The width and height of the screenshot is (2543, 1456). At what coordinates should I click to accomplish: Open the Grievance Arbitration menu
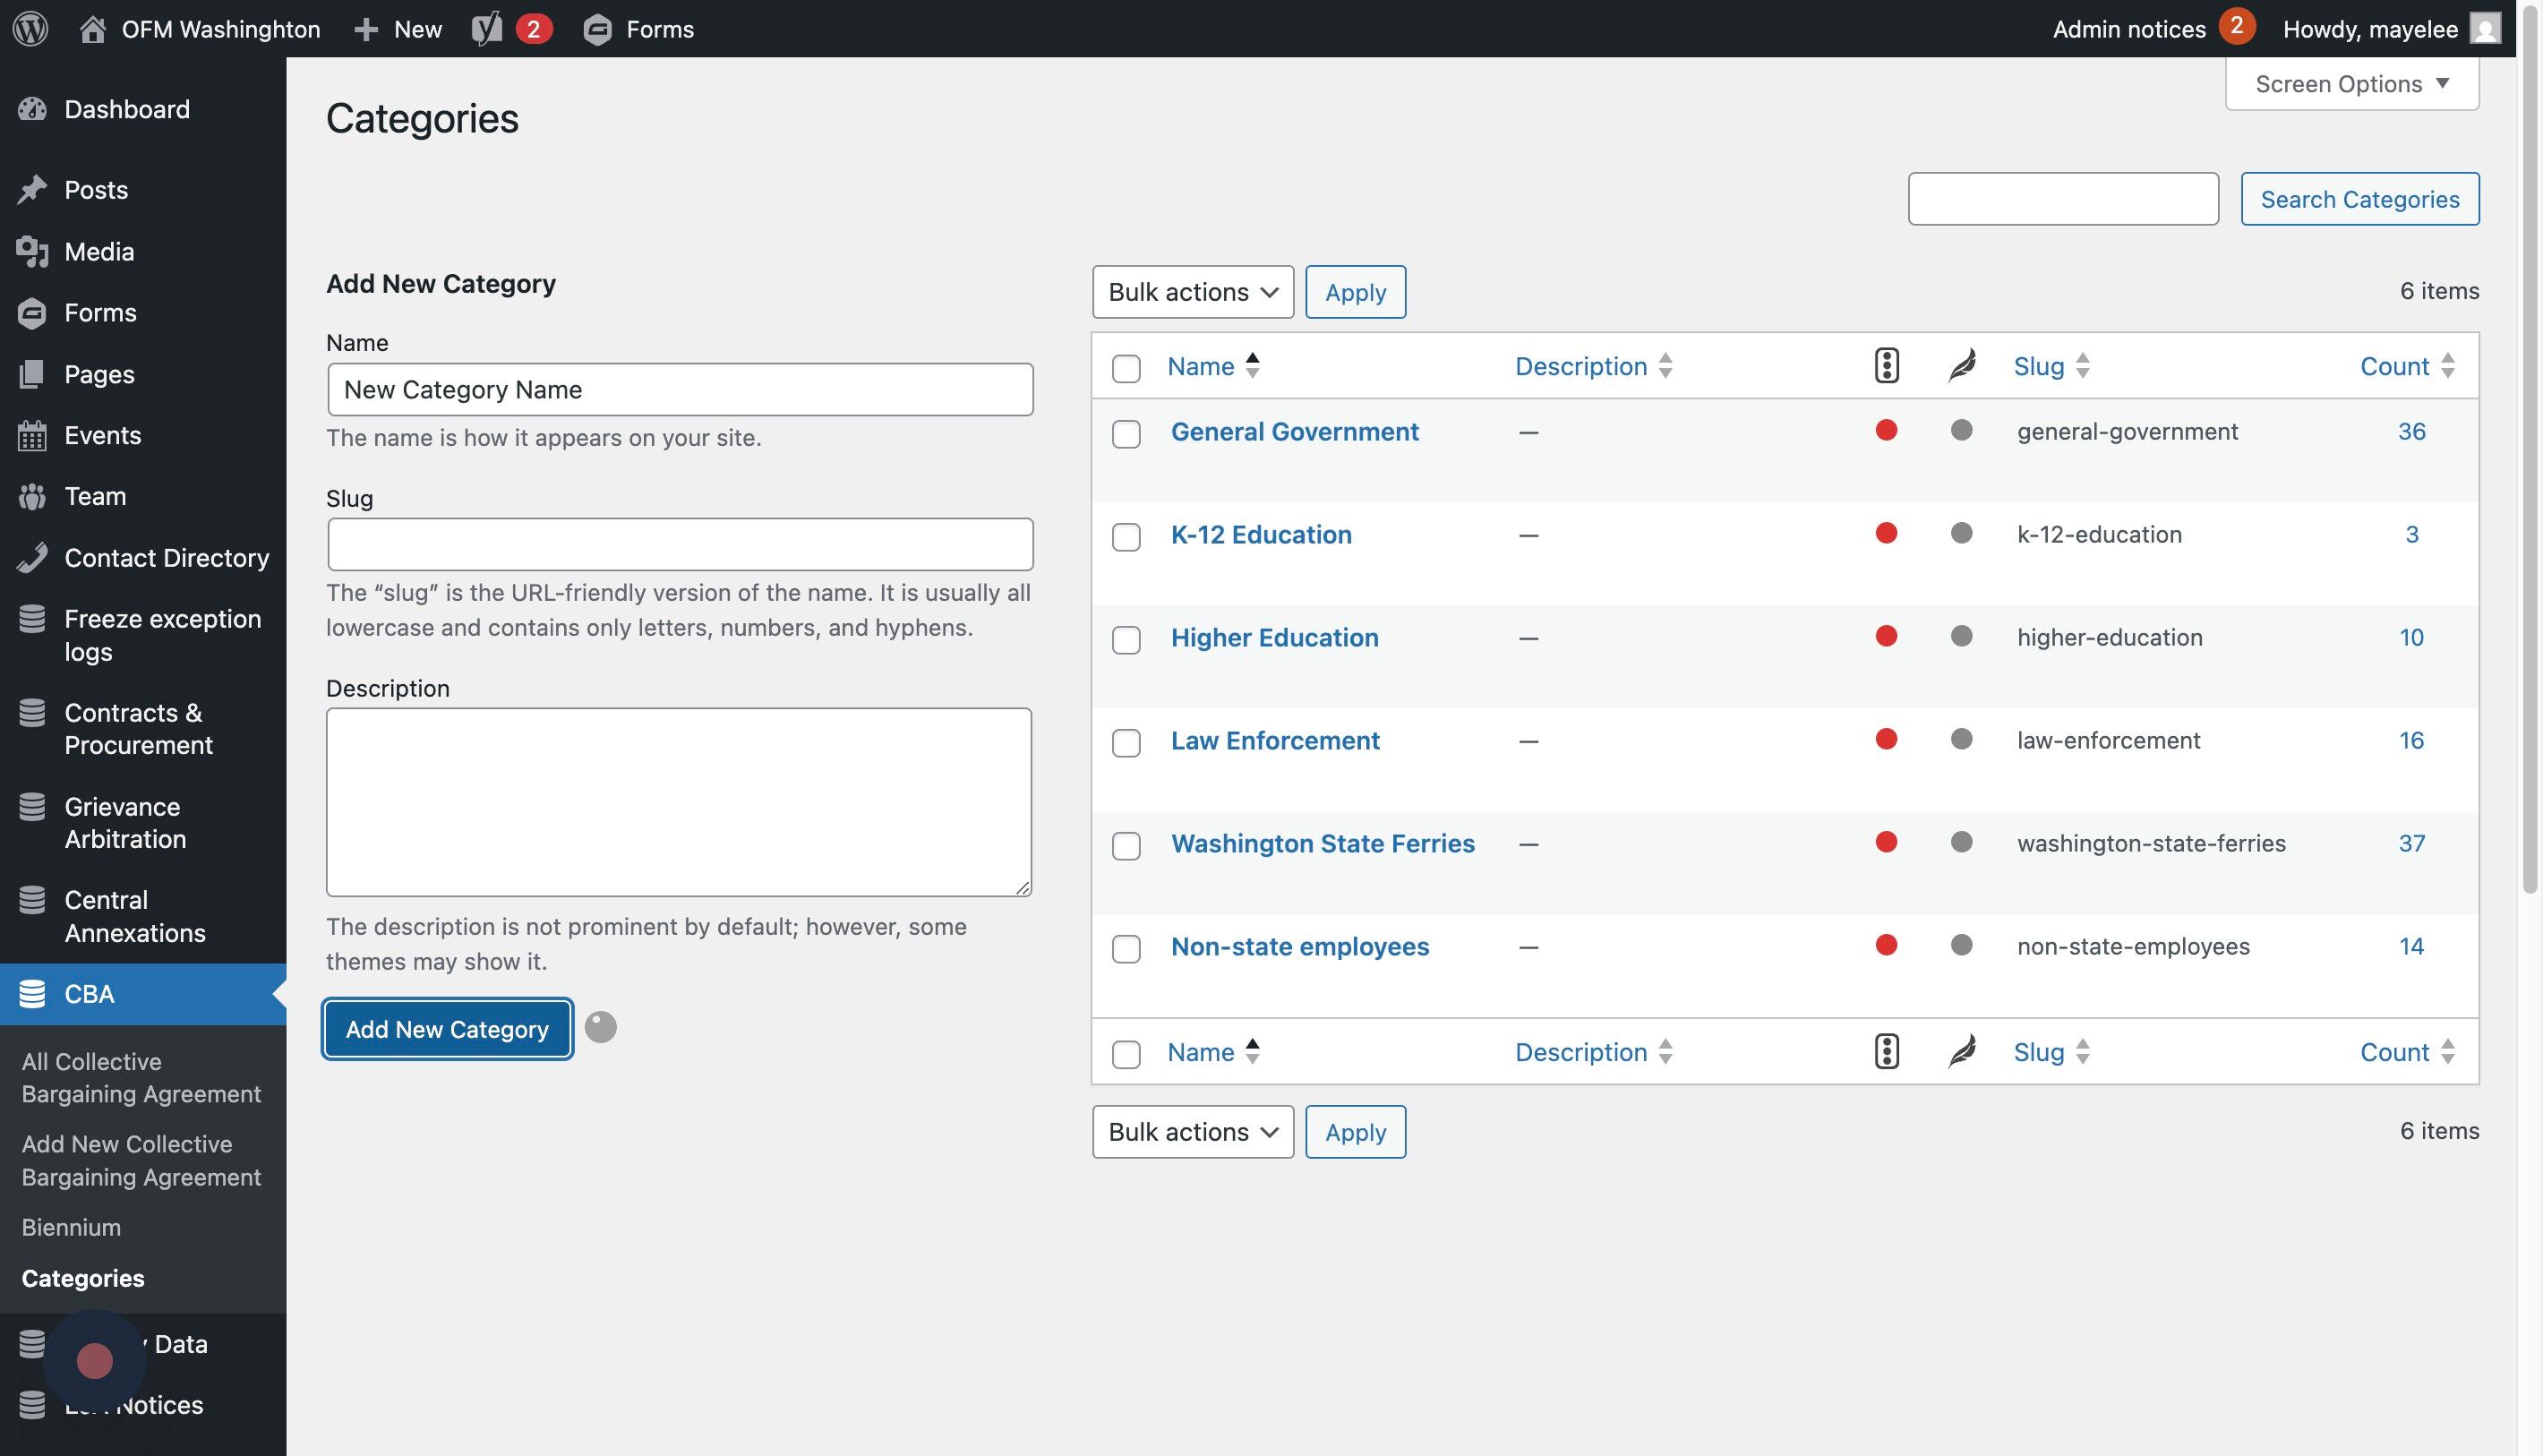pos(124,823)
